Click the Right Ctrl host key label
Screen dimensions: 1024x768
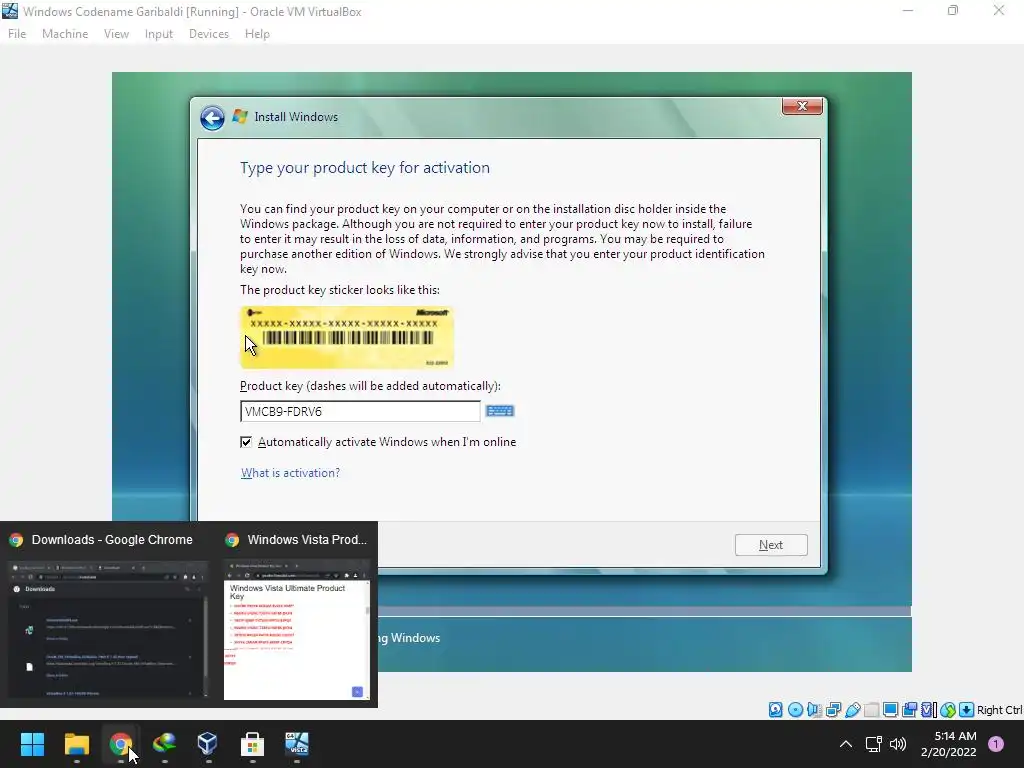[999, 710]
